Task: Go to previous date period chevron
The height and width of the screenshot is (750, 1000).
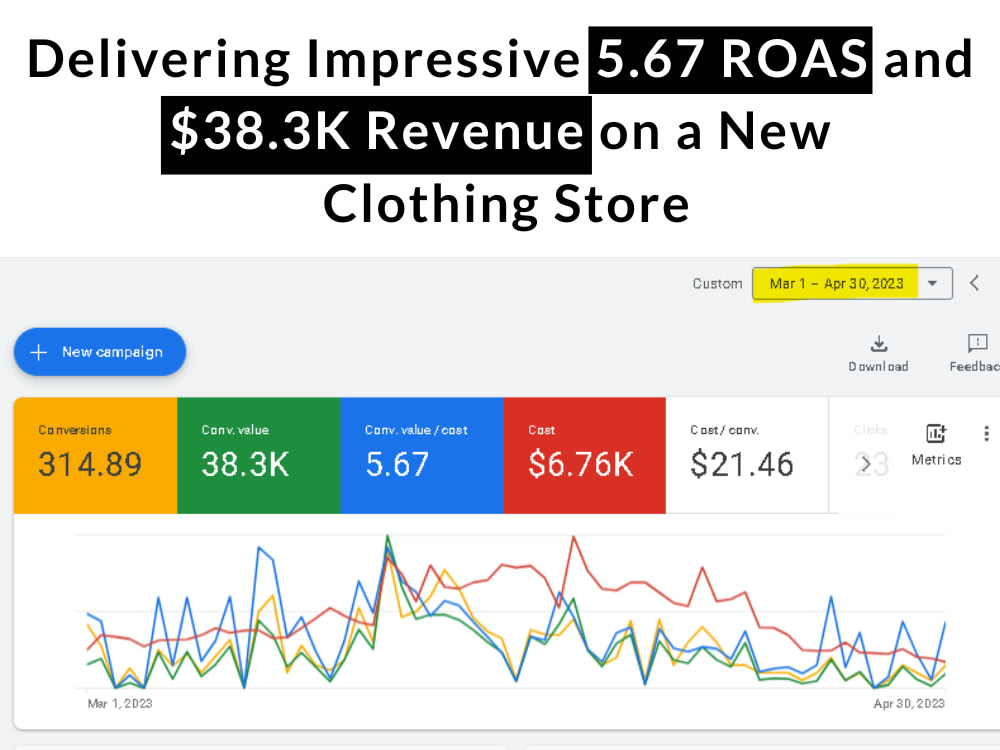Action: pos(974,283)
